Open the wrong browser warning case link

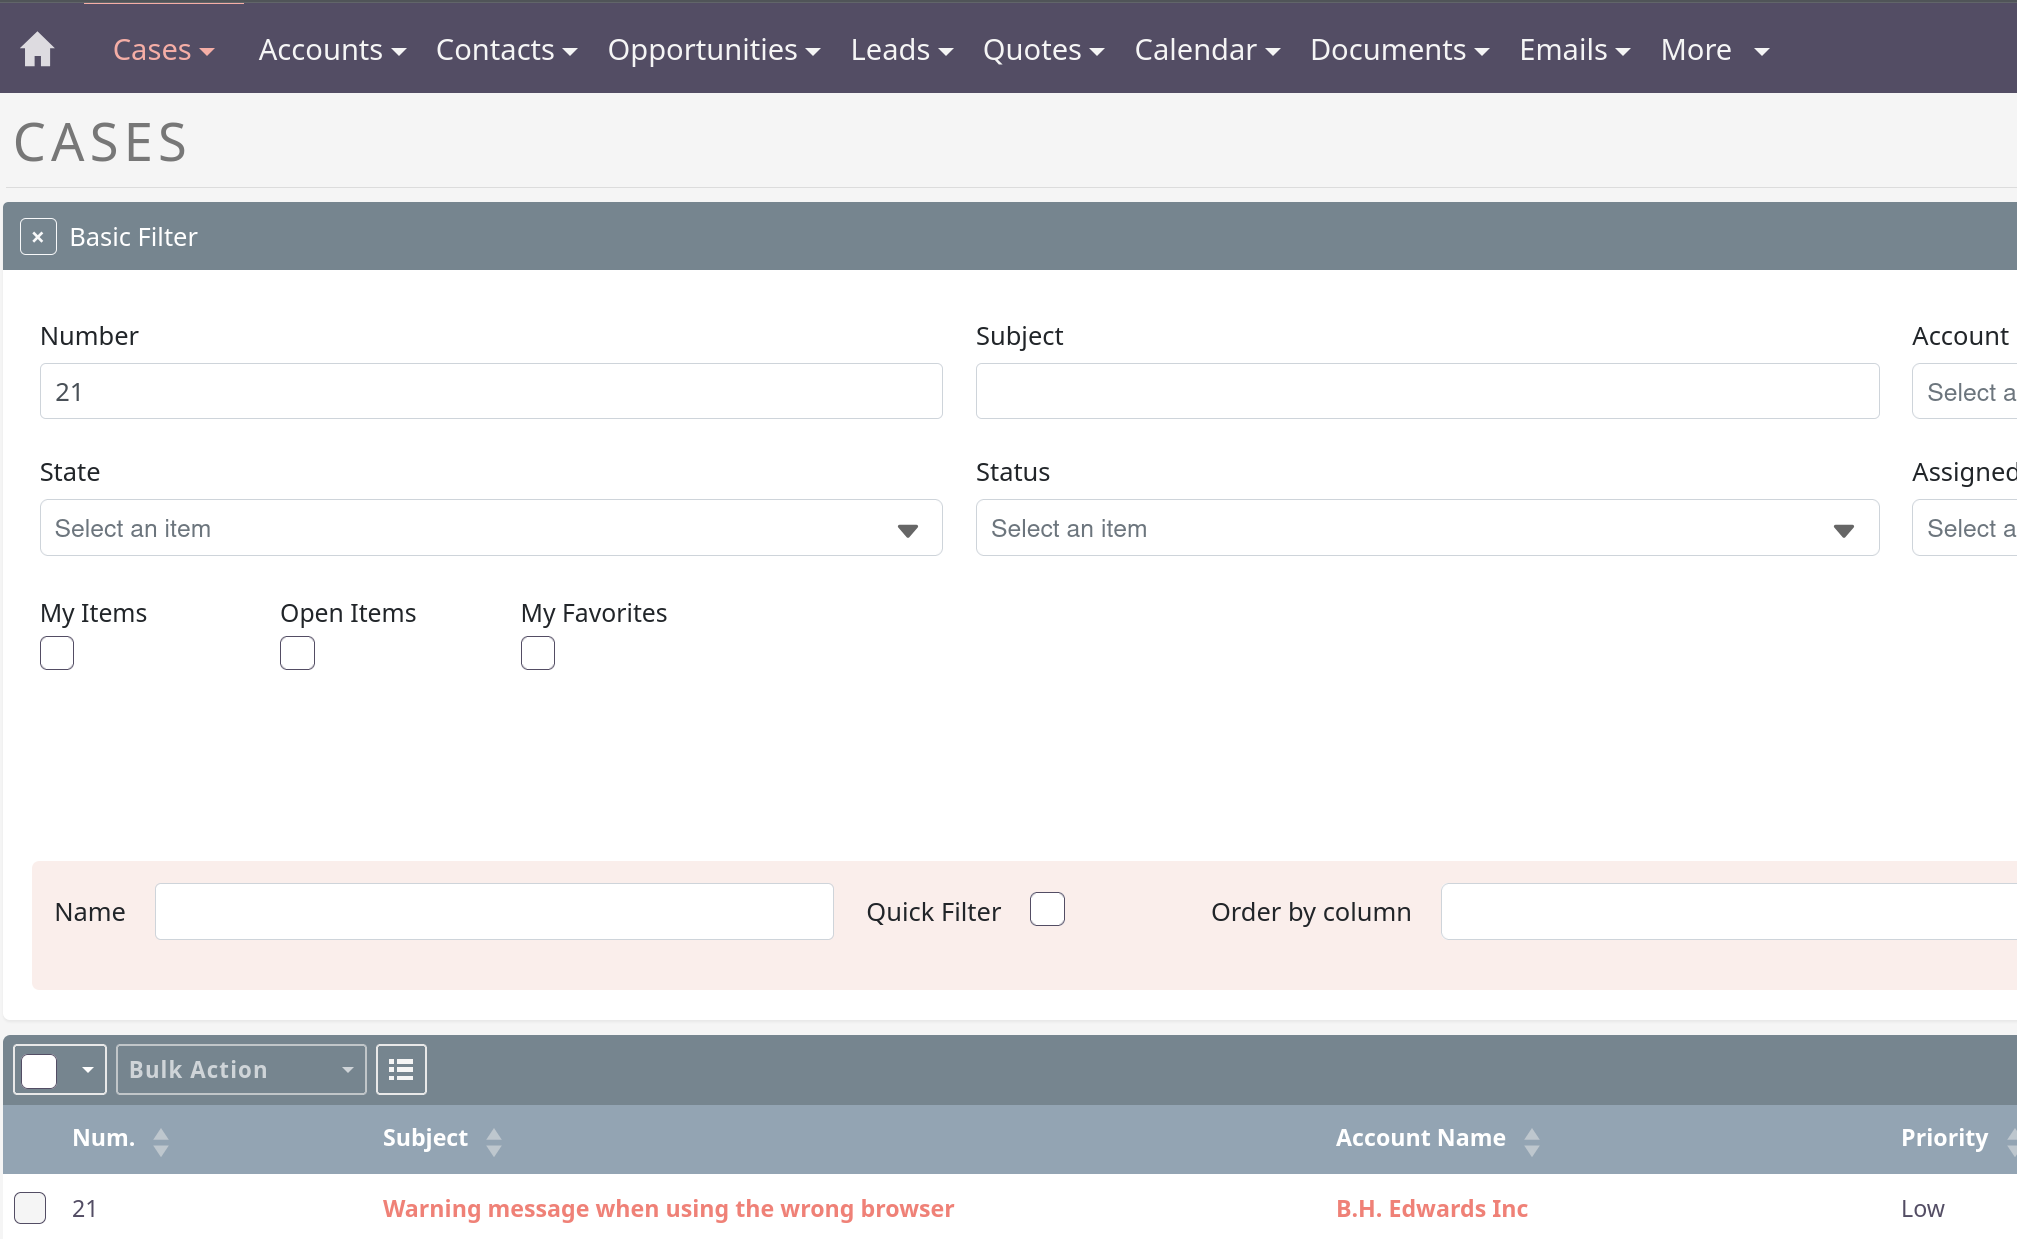(x=668, y=1208)
